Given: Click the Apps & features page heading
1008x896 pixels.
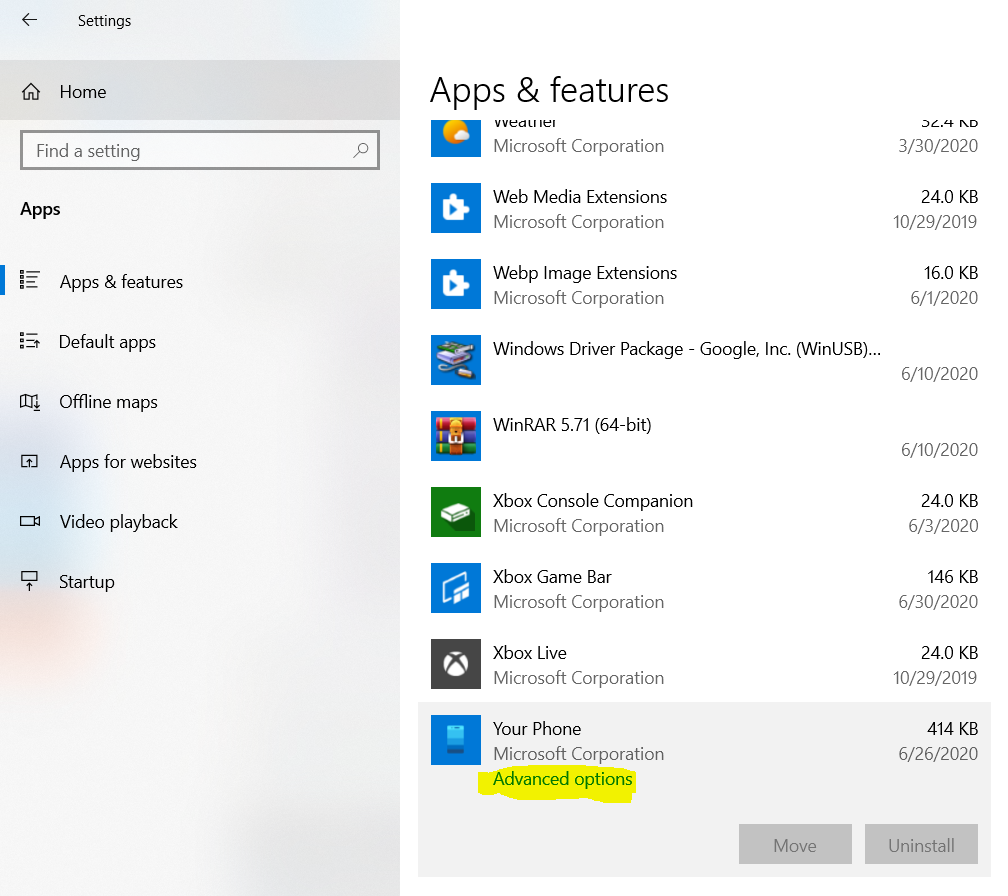Looking at the screenshot, I should 549,91.
